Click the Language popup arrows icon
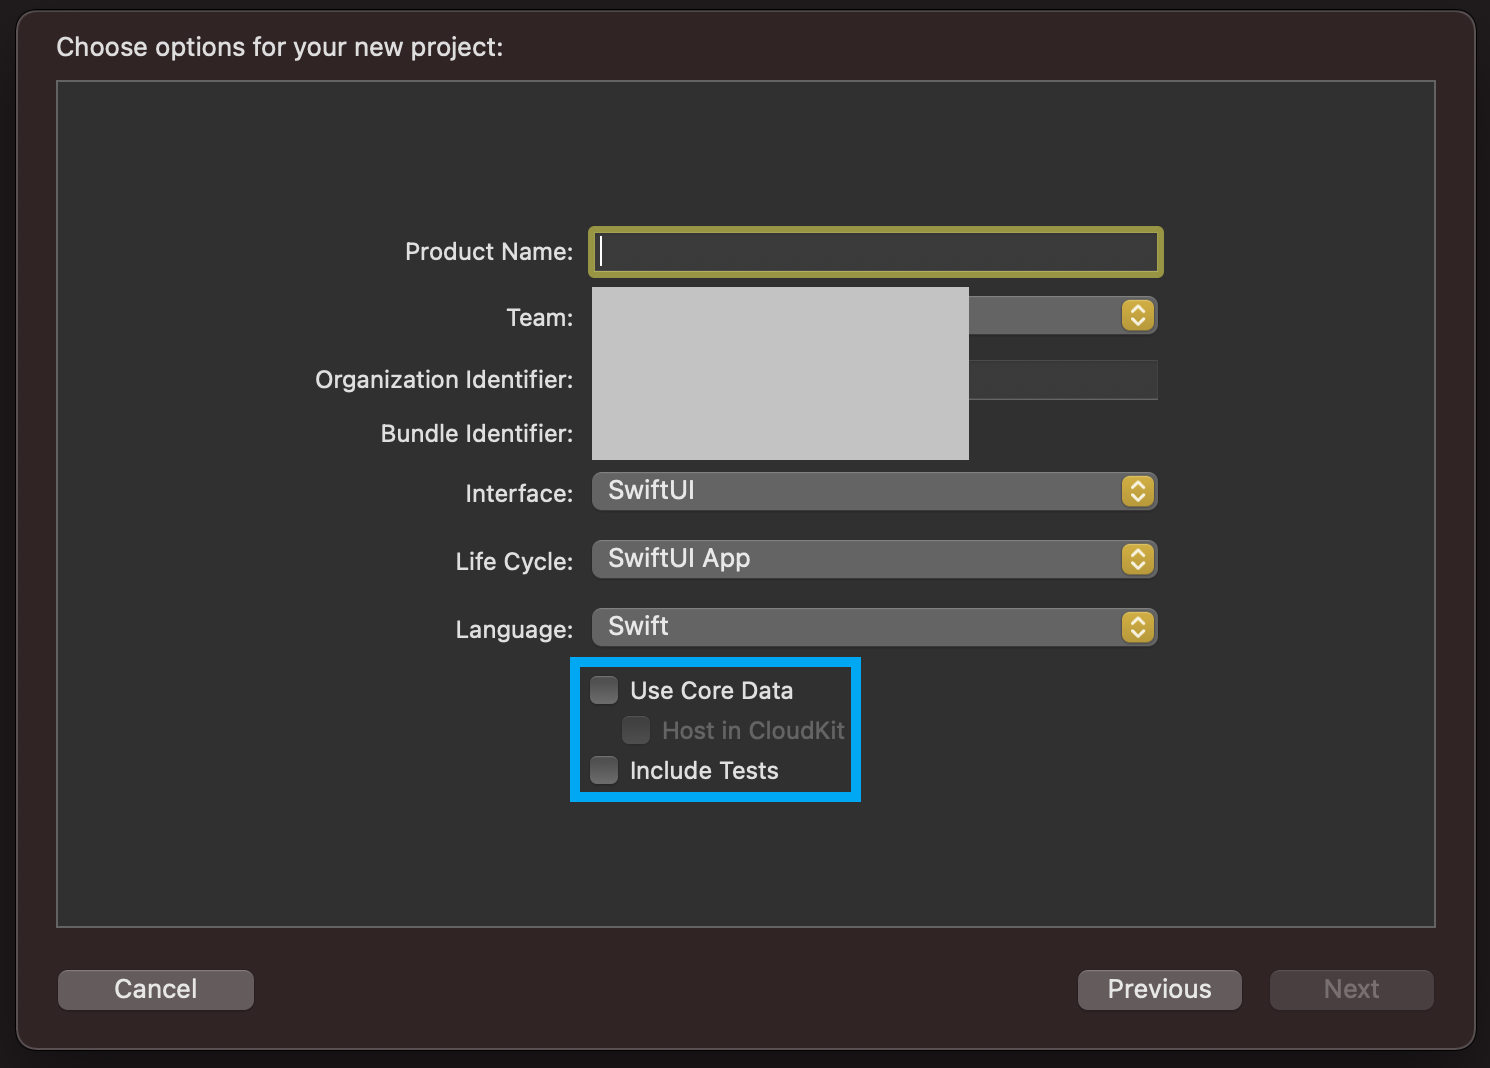This screenshot has height=1068, width=1490. pos(1137,627)
